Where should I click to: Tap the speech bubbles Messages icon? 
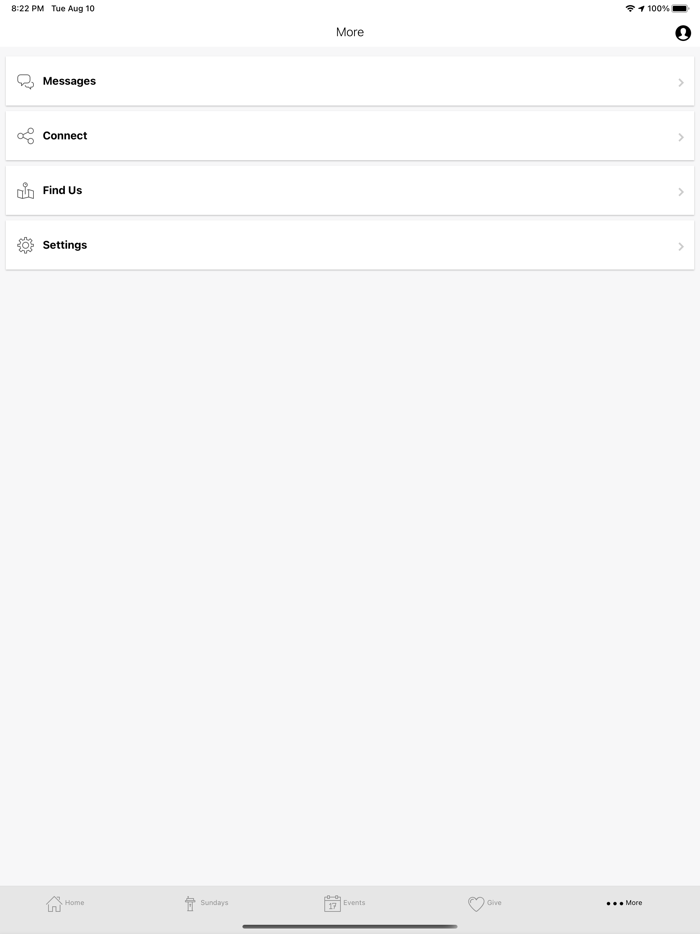click(26, 82)
